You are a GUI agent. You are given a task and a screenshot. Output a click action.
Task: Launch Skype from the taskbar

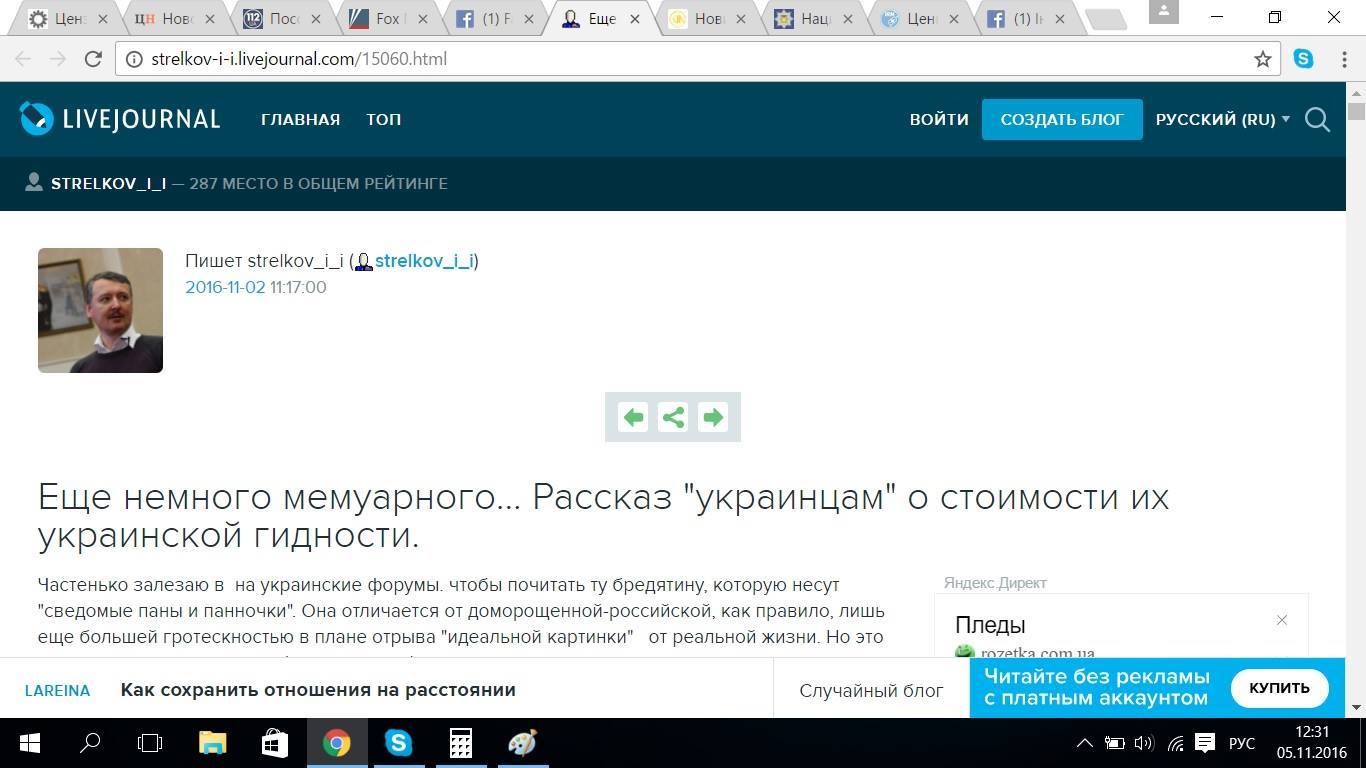click(x=398, y=743)
